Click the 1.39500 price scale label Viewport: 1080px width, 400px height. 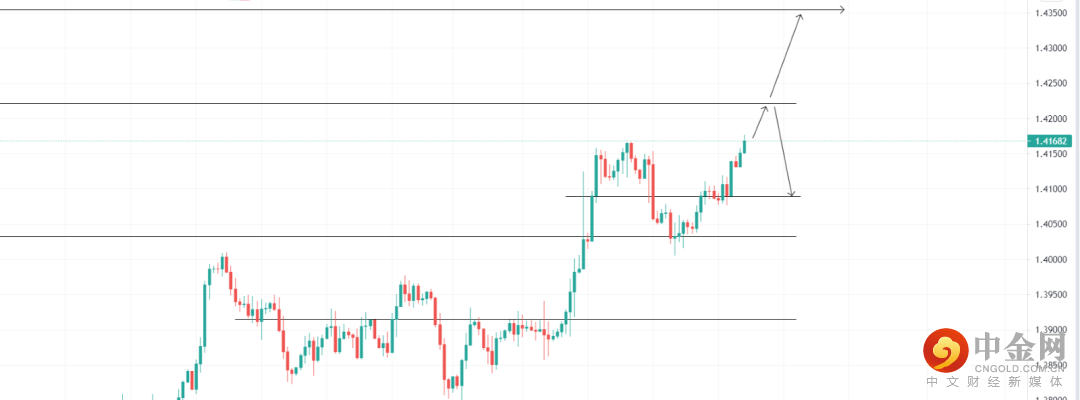click(1056, 295)
